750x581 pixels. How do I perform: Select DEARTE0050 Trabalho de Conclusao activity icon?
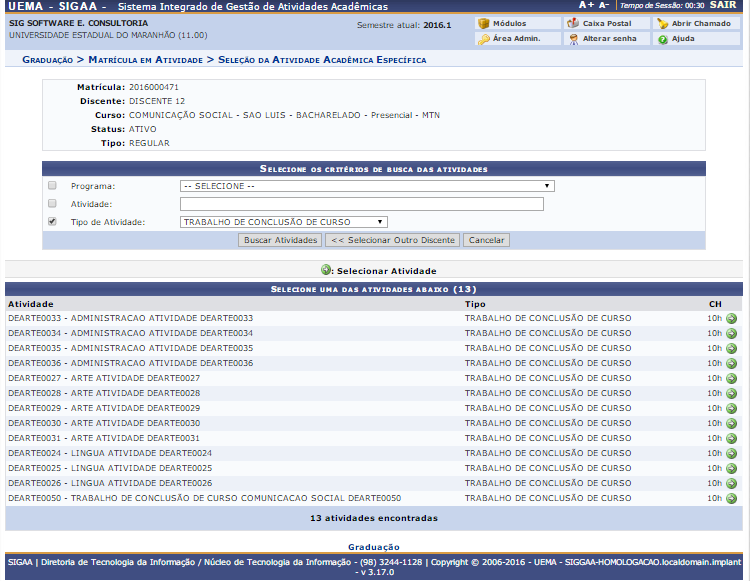731,499
